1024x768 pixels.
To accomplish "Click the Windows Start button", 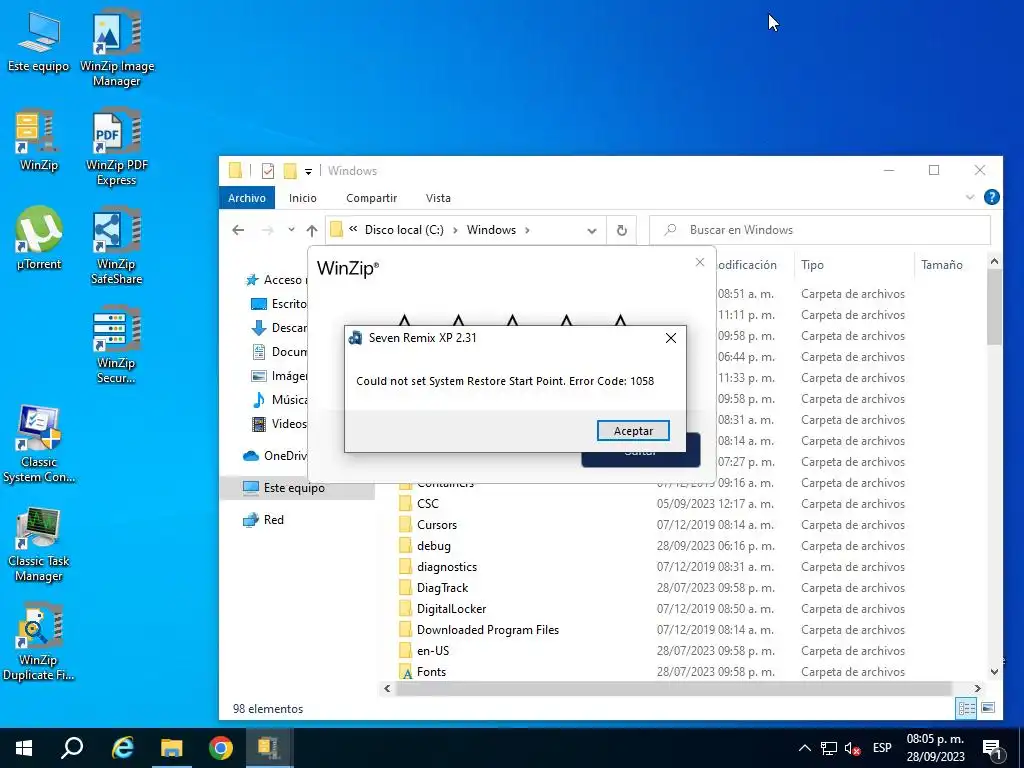I will point(24,748).
